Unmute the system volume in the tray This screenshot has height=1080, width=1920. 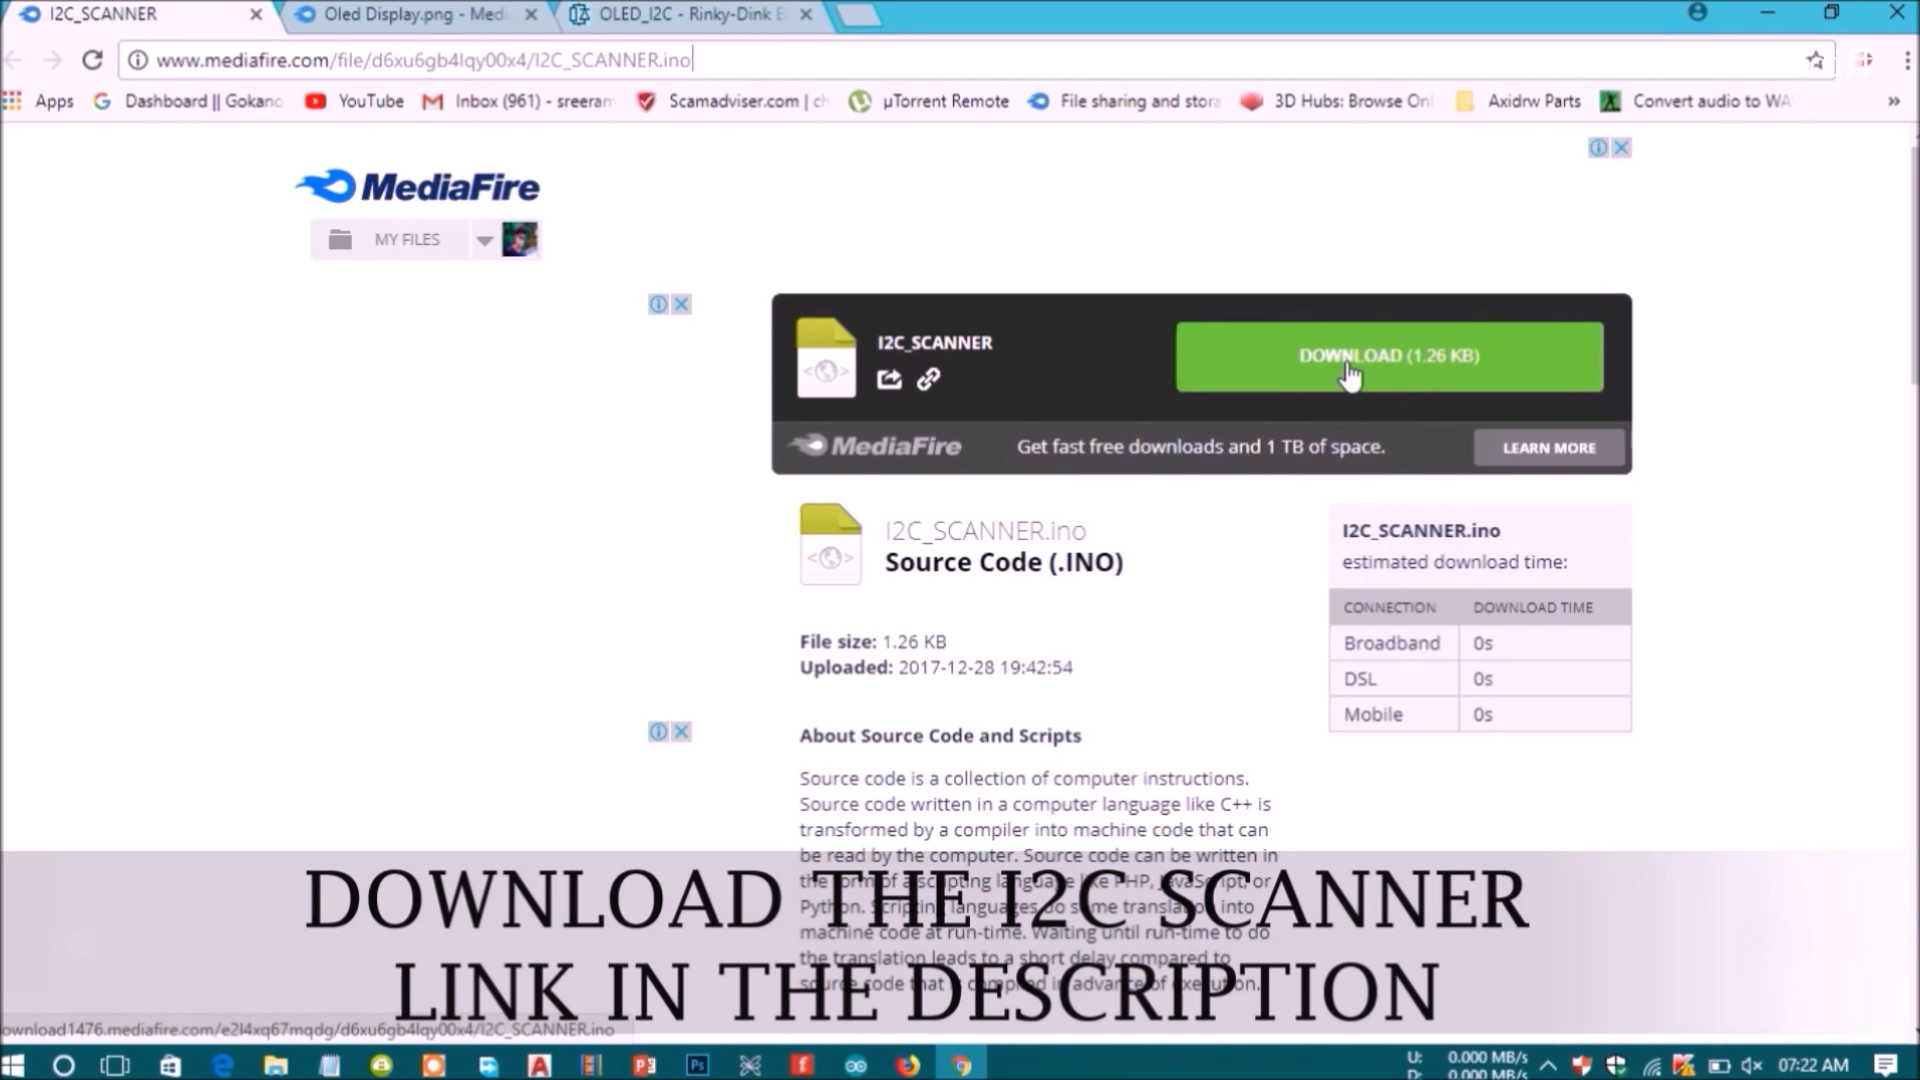click(x=1751, y=1065)
